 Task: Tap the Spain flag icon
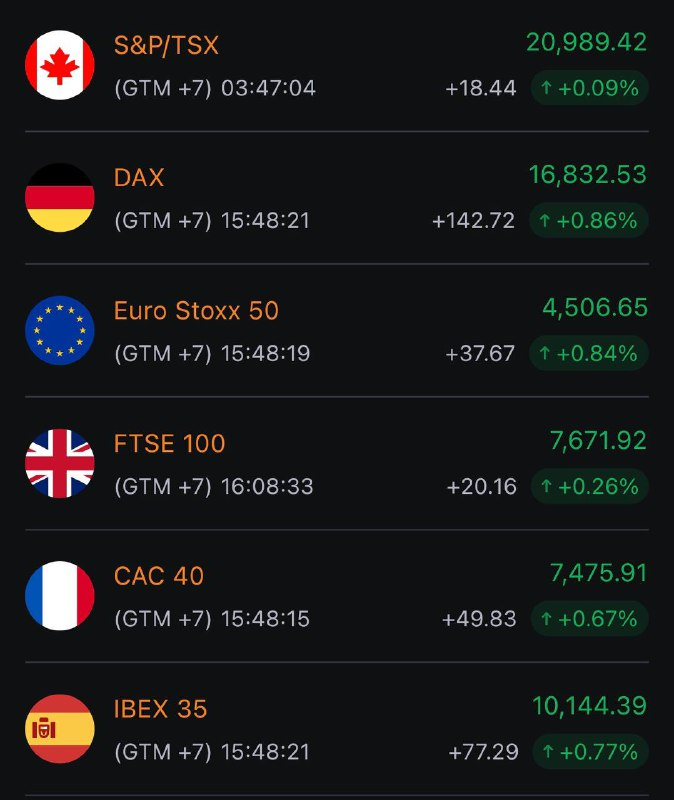click(60, 729)
